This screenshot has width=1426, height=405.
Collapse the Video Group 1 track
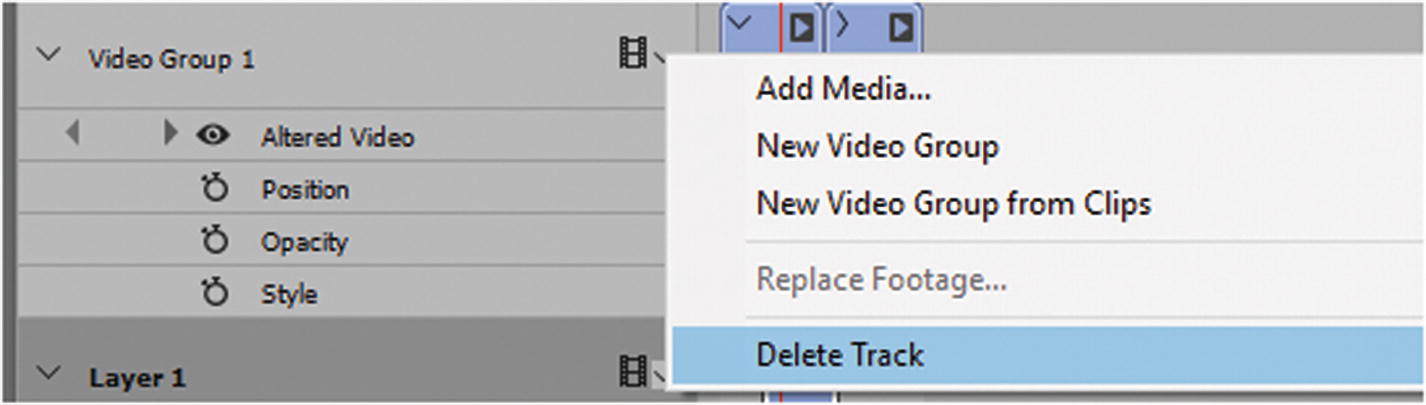click(x=48, y=56)
